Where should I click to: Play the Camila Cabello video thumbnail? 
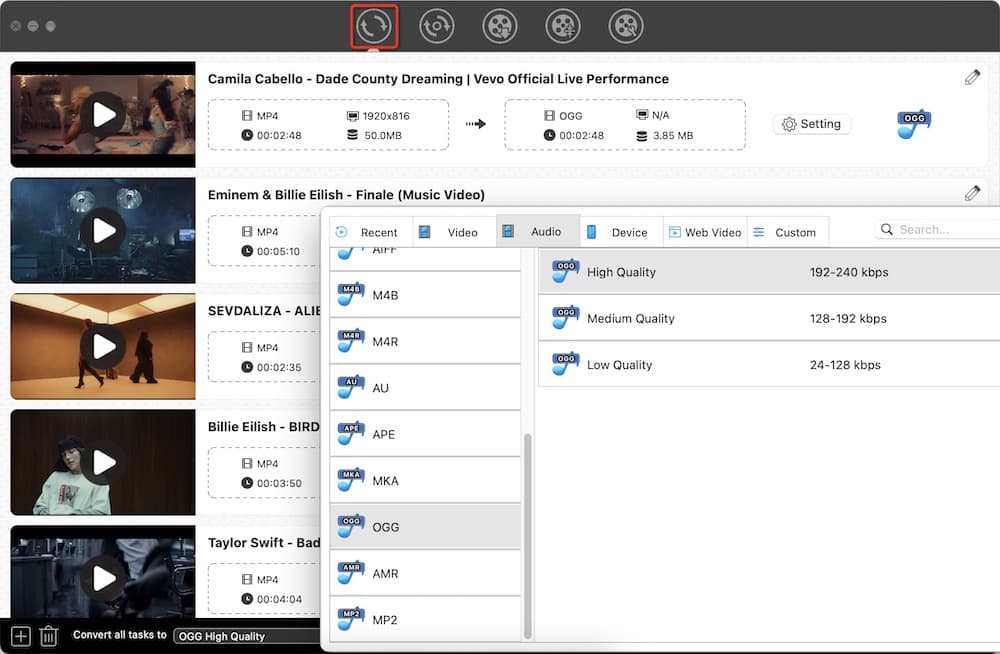103,115
